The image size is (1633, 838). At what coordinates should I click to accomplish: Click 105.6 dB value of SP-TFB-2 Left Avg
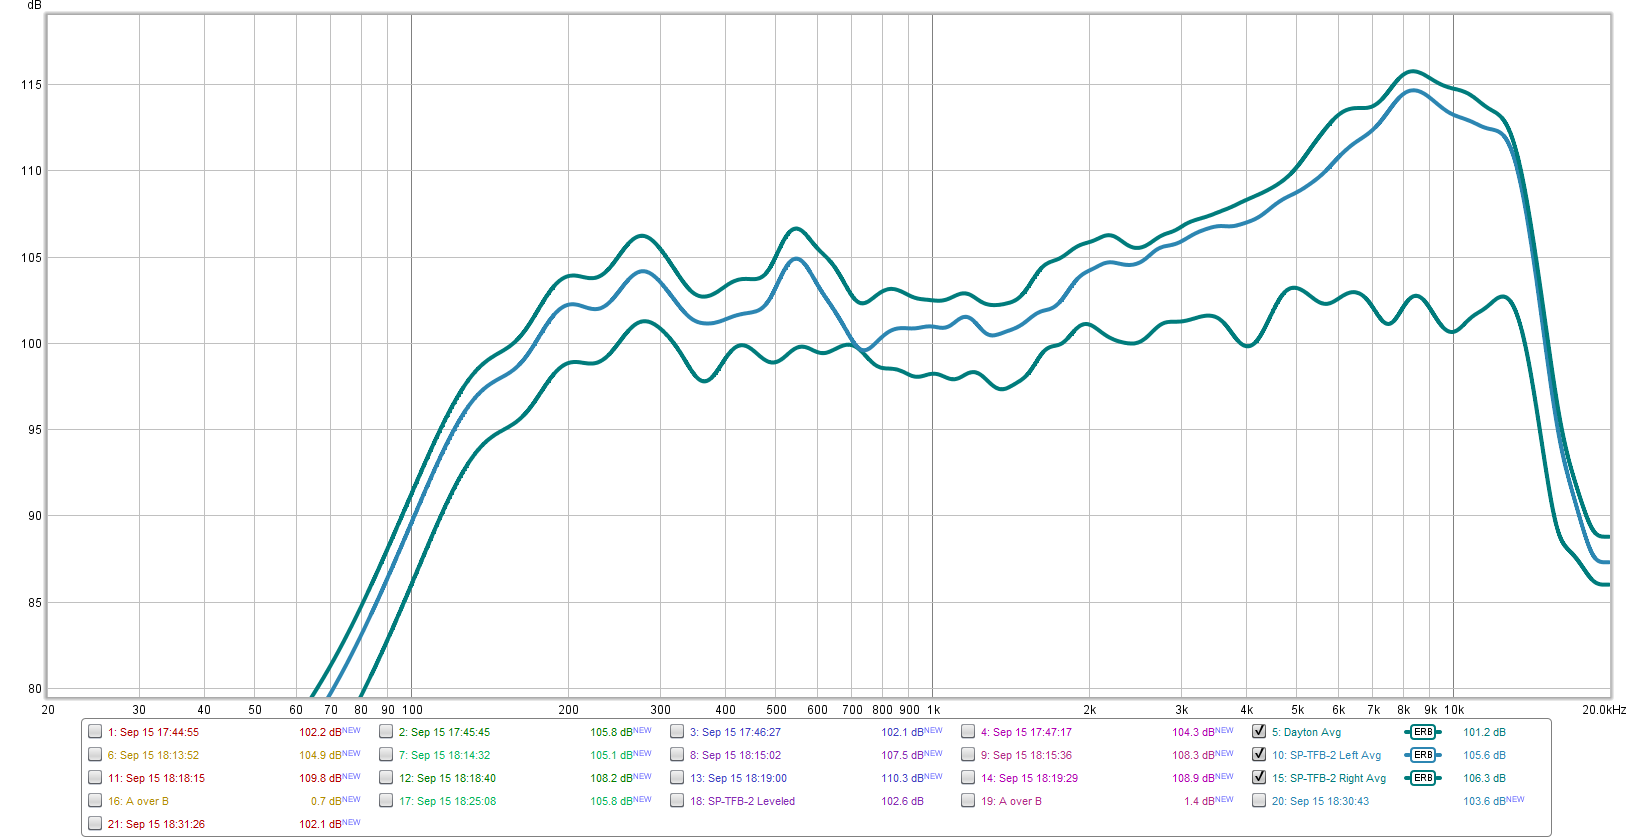click(x=1484, y=756)
